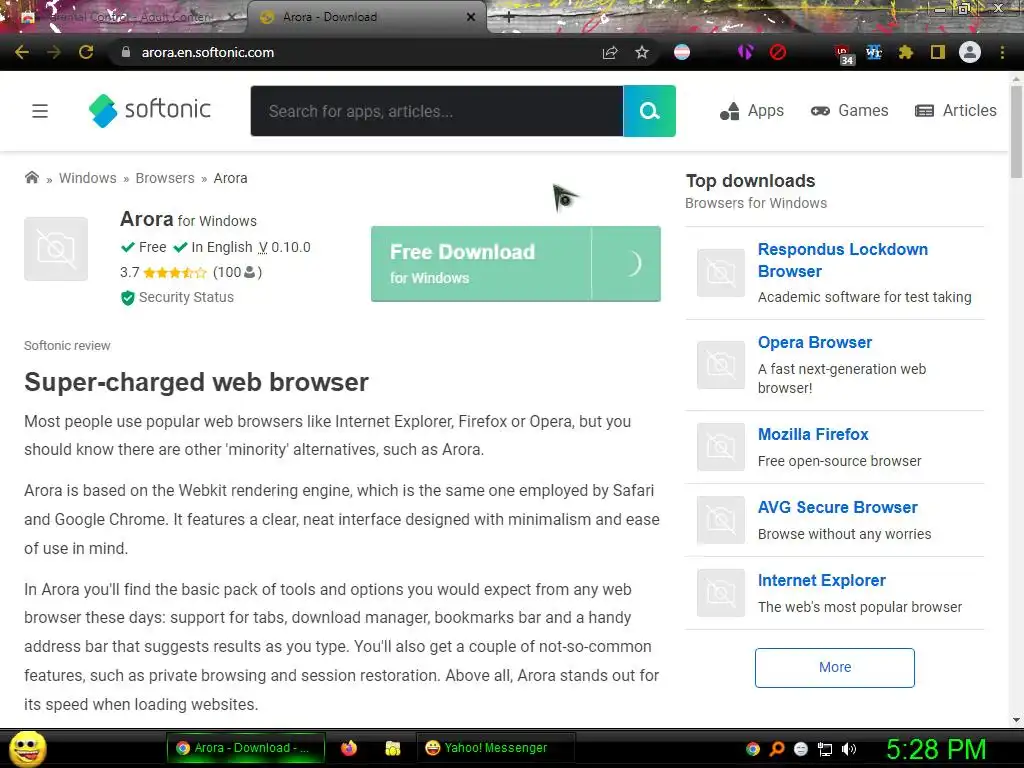Click the share page icon in address bar
The width and height of the screenshot is (1024, 768).
coord(610,52)
